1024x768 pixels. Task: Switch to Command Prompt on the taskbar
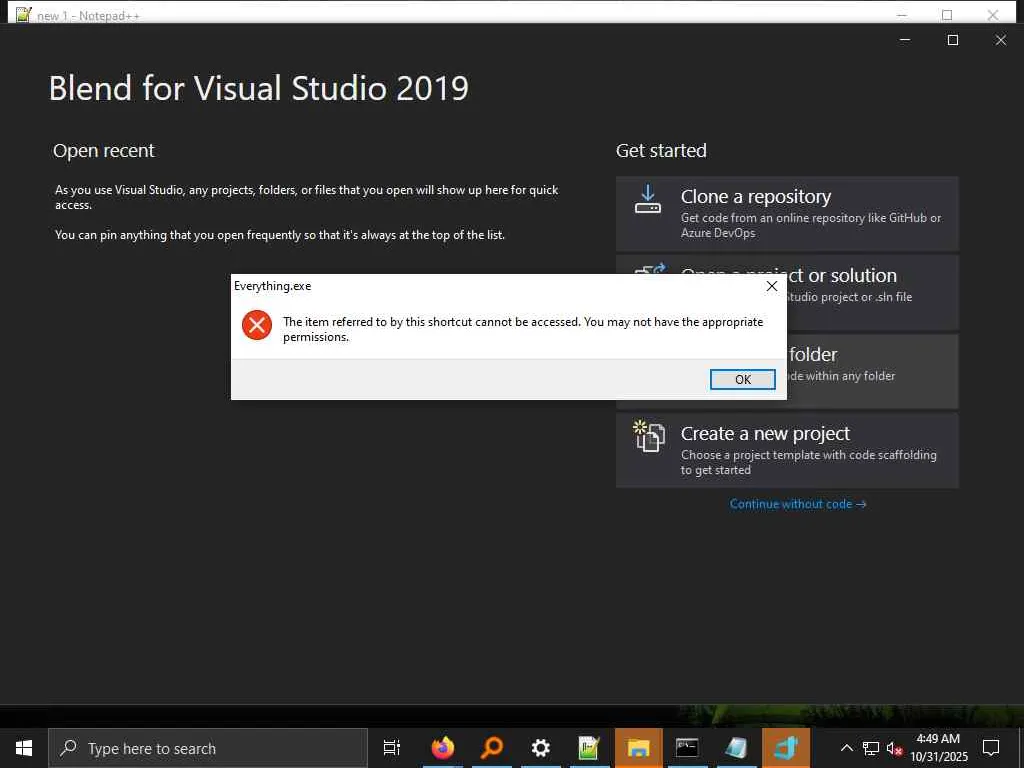pos(688,748)
